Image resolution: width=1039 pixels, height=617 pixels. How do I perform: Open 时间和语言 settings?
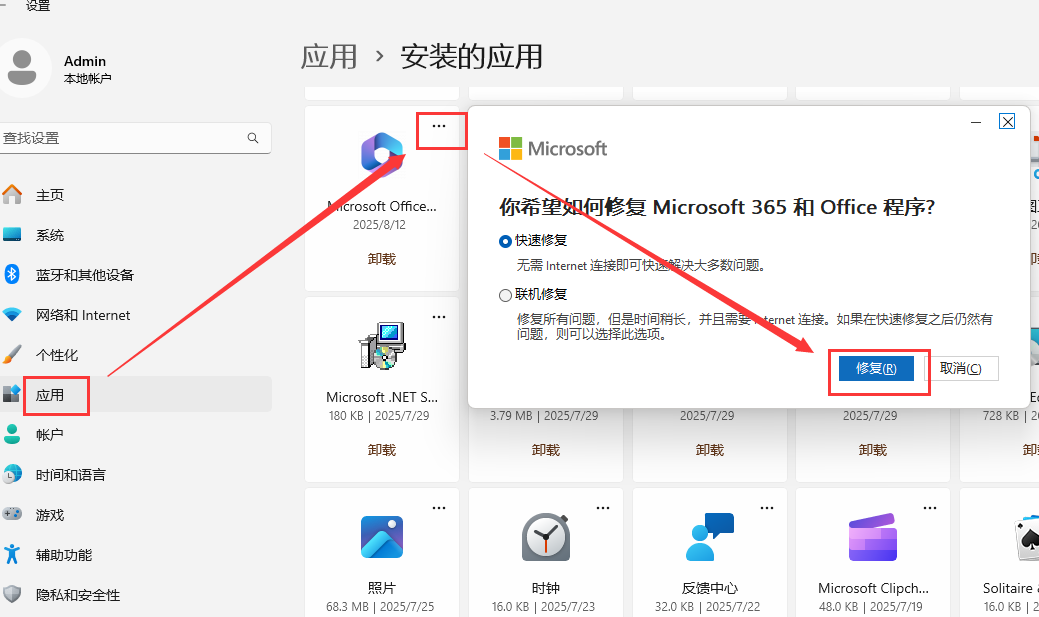[71, 475]
